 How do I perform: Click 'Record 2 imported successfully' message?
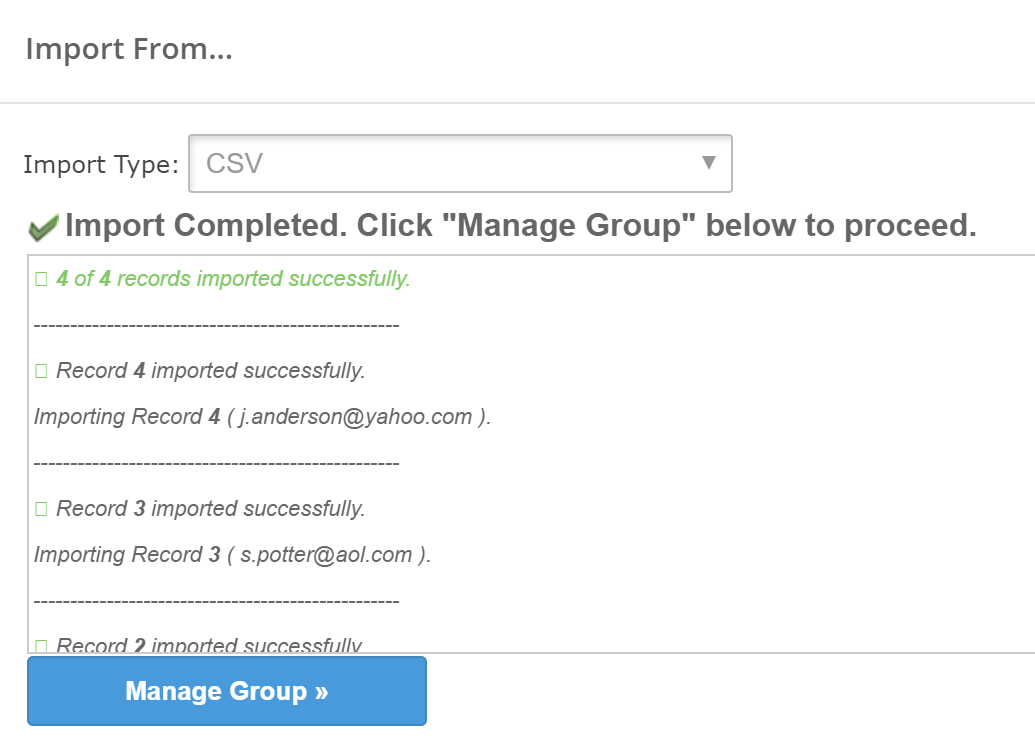tap(210, 645)
